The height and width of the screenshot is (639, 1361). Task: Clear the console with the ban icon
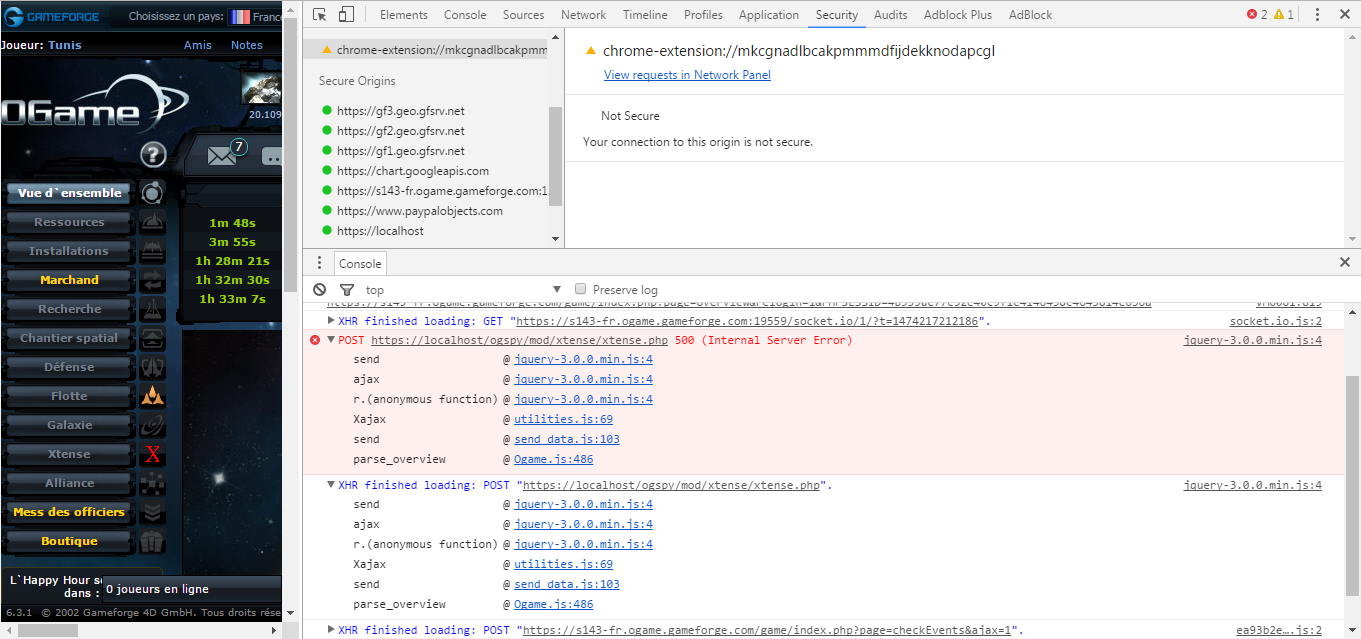[x=320, y=290]
